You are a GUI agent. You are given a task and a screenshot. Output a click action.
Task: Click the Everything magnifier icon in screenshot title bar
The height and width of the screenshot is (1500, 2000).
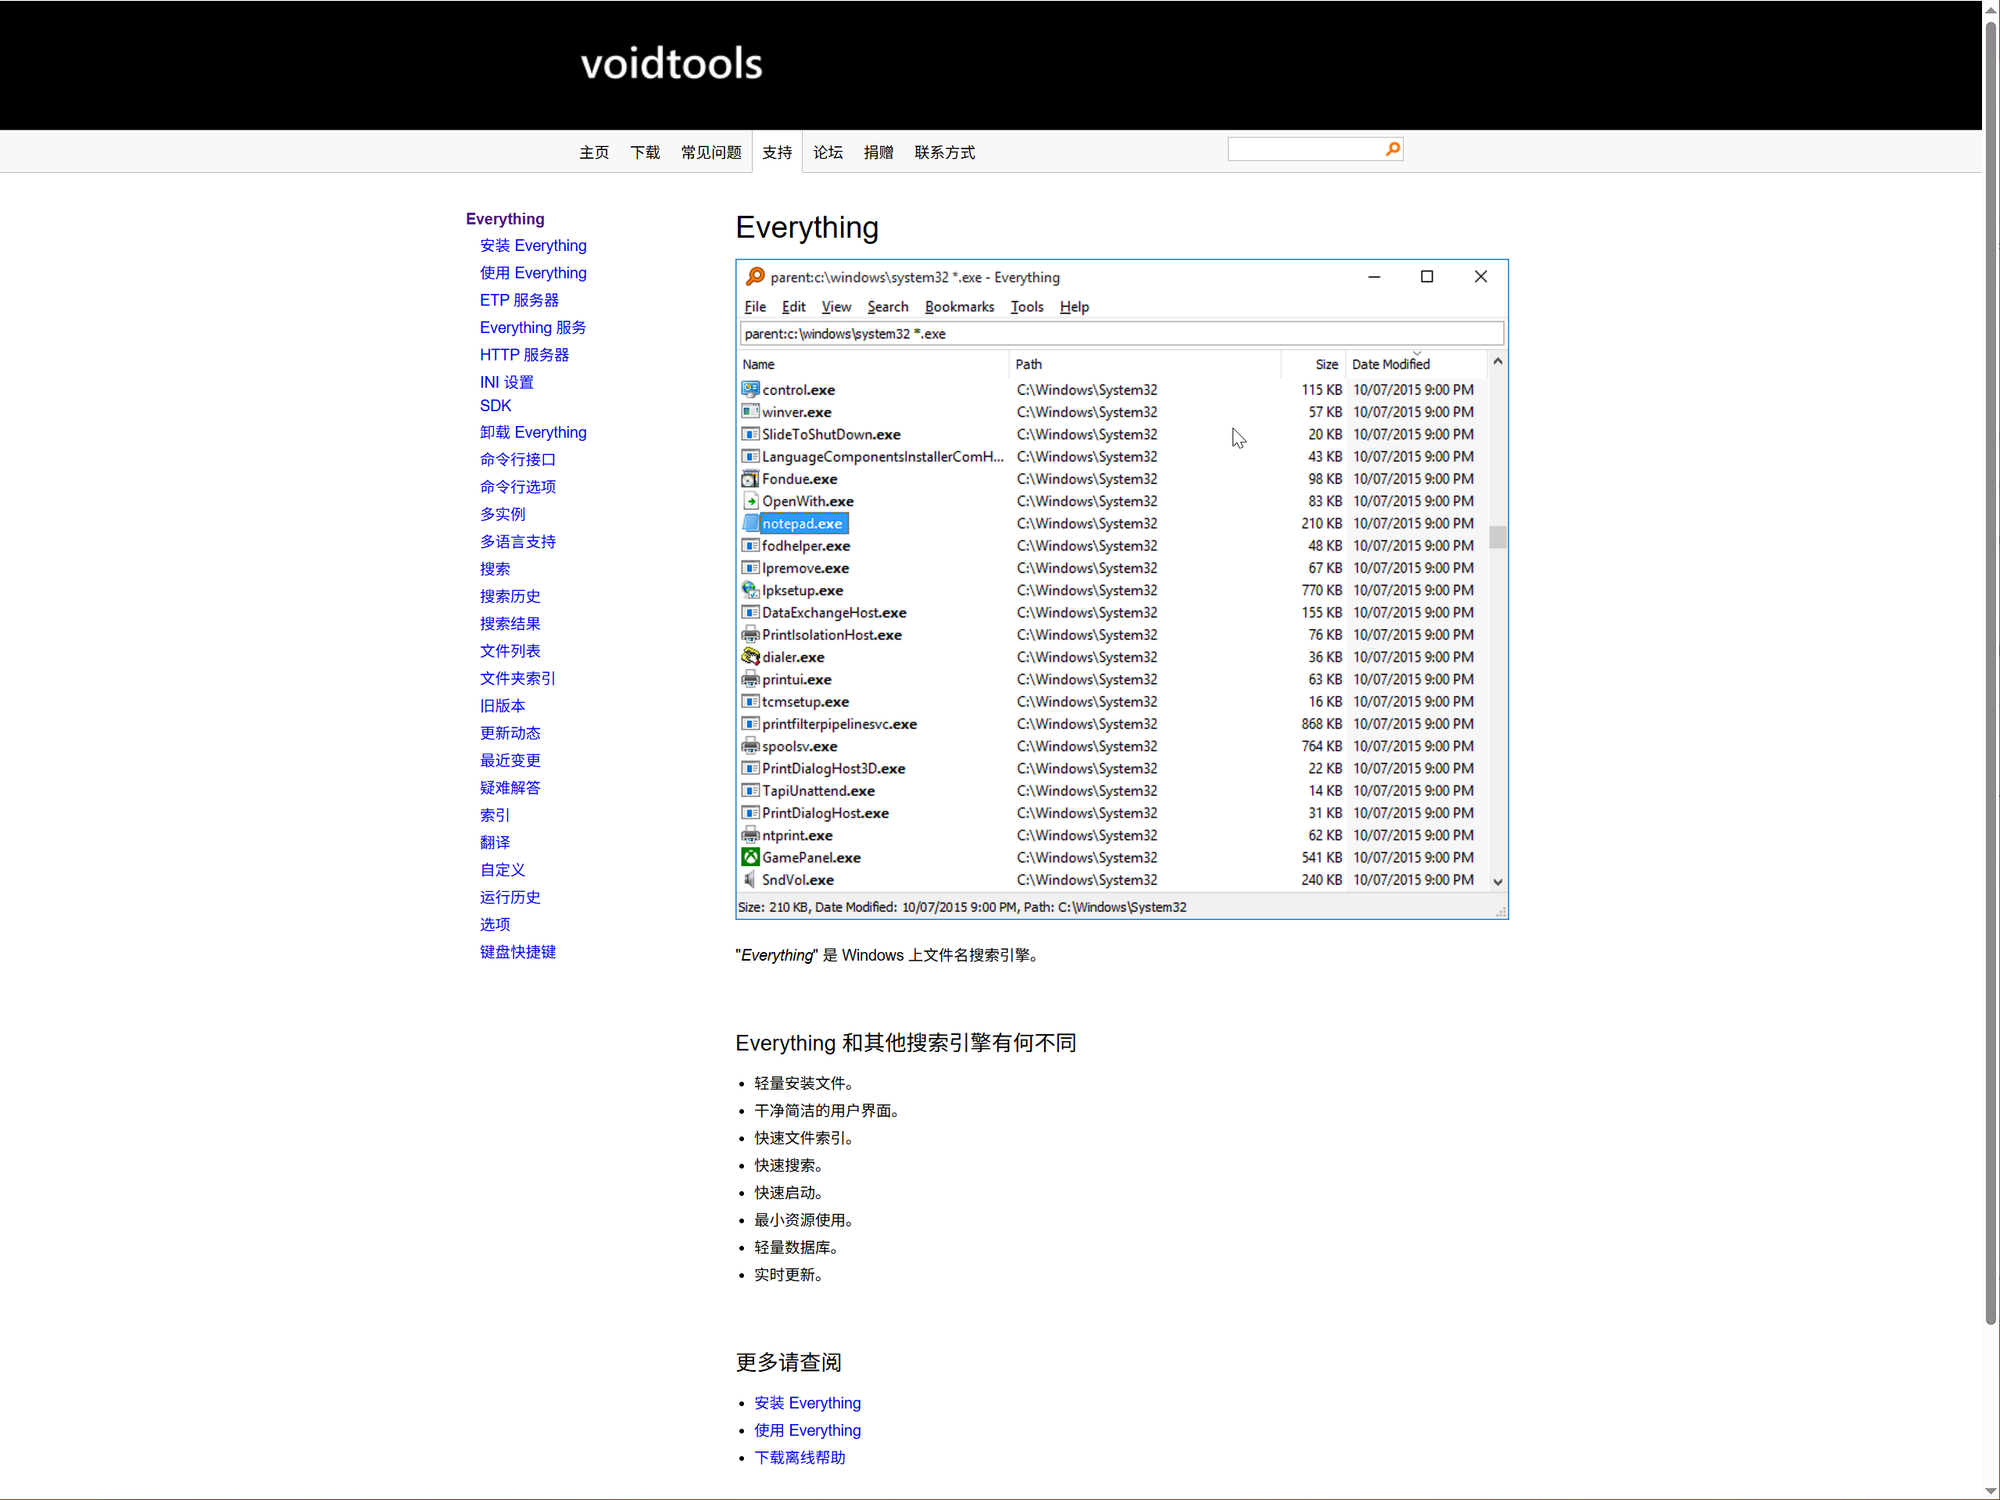755,277
